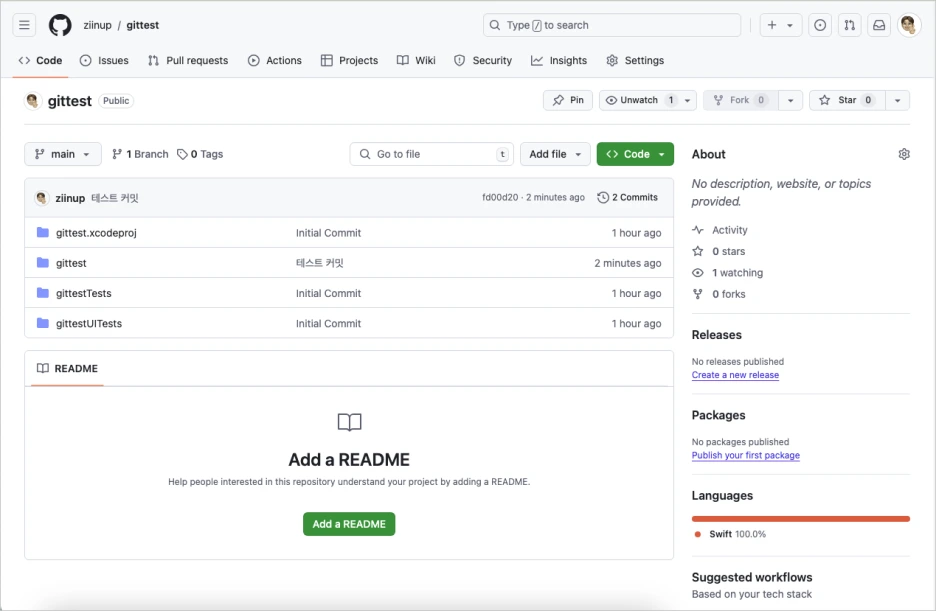
Task: Click the ziinup owner link in breadcrumb
Action: (97, 25)
